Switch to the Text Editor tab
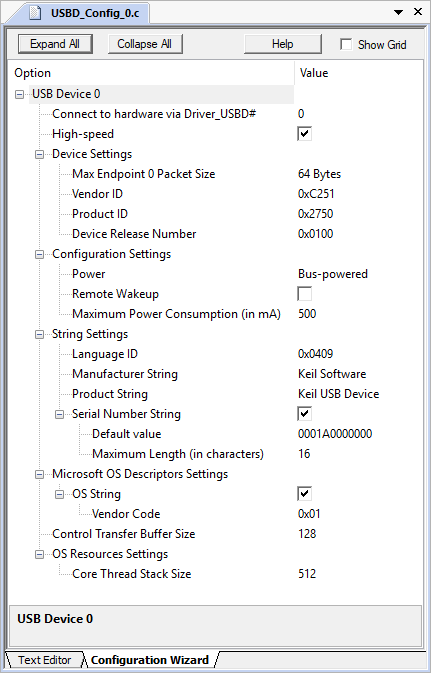The height and width of the screenshot is (673, 431). [x=44, y=660]
